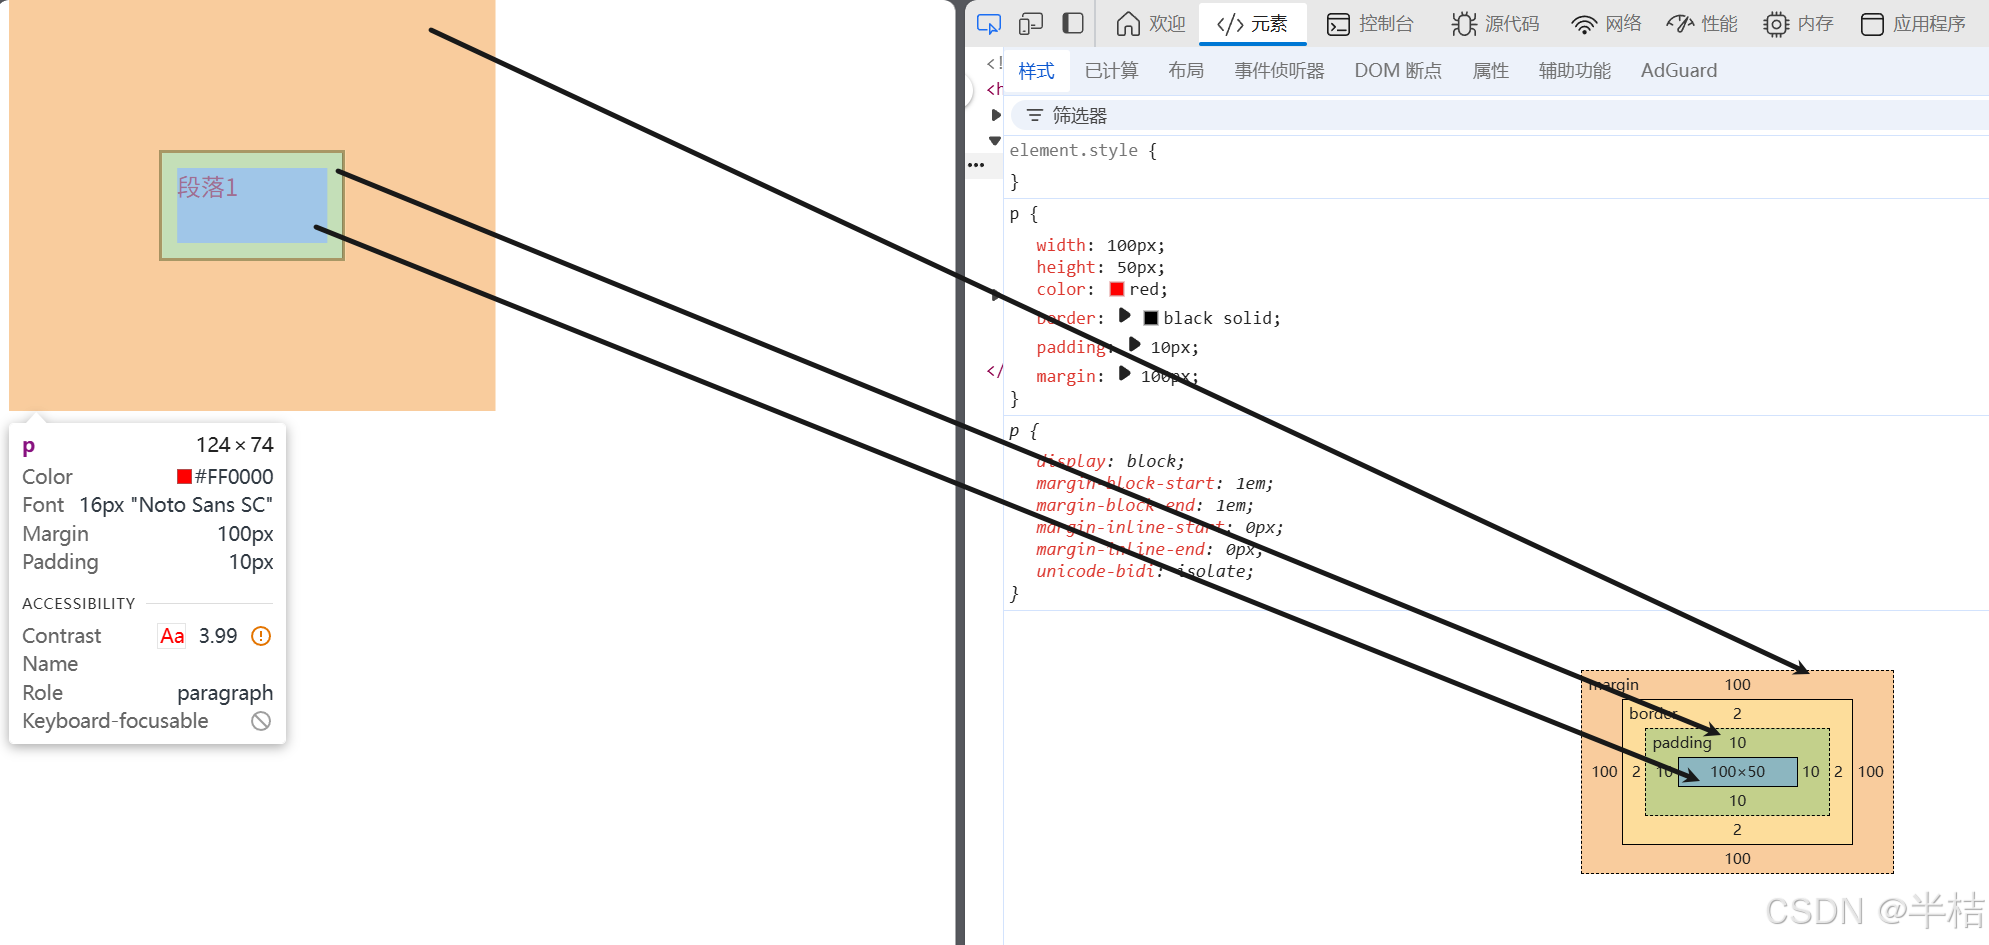Click the Aa contrast sample in tooltip

click(172, 636)
